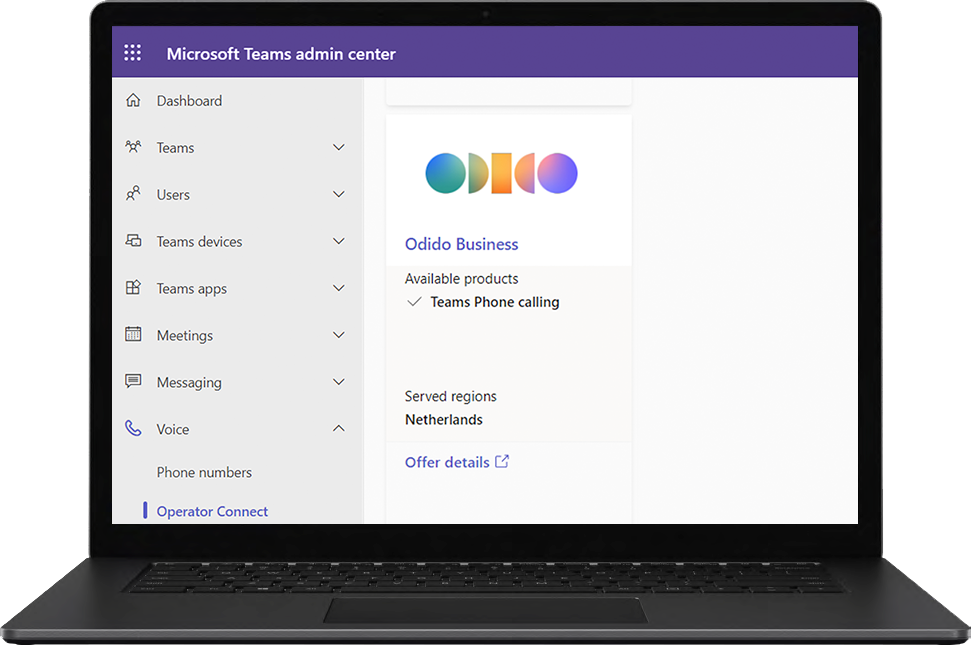Click the Teams Phone calling text
This screenshot has width=971, height=645.
(x=495, y=302)
